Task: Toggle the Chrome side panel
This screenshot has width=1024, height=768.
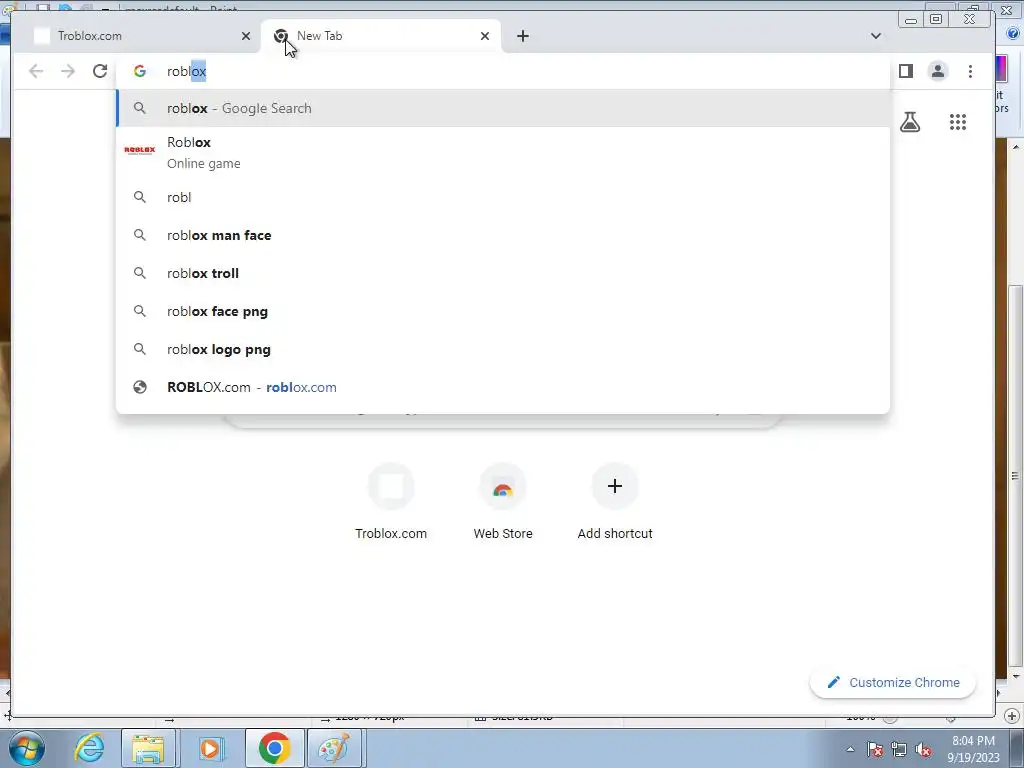Action: [x=906, y=71]
